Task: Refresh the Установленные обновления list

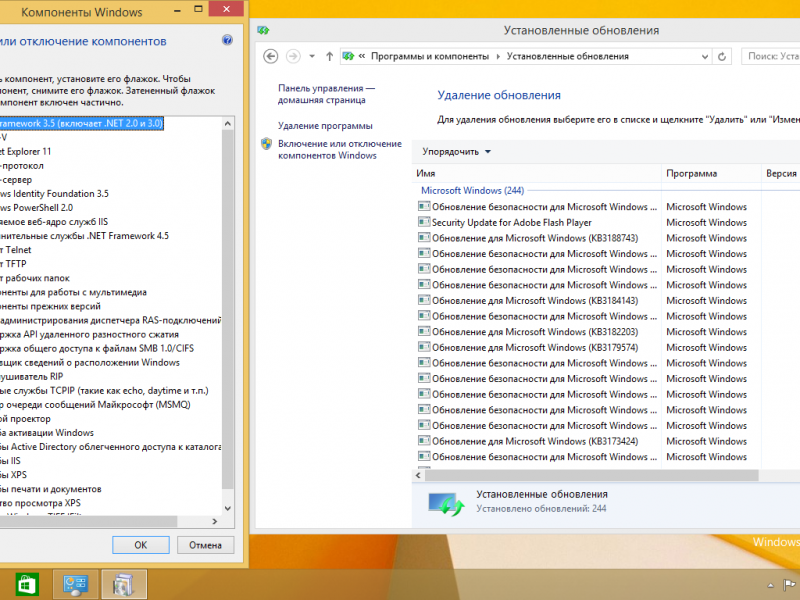Action: (x=721, y=56)
